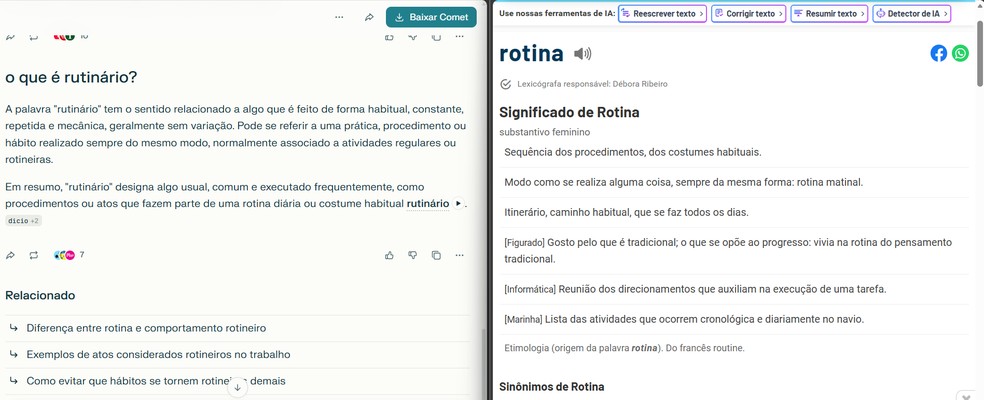The image size is (984, 400).
Task: Open the more options dots below the answer
Action: coord(459,256)
